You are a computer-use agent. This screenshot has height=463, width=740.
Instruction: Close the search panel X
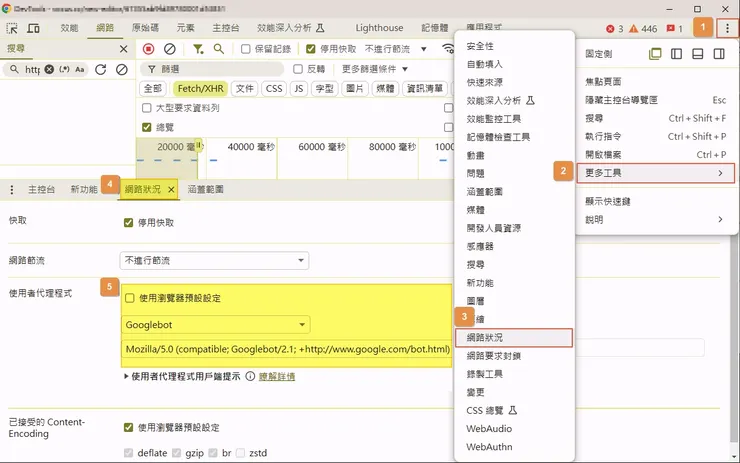click(x=123, y=49)
